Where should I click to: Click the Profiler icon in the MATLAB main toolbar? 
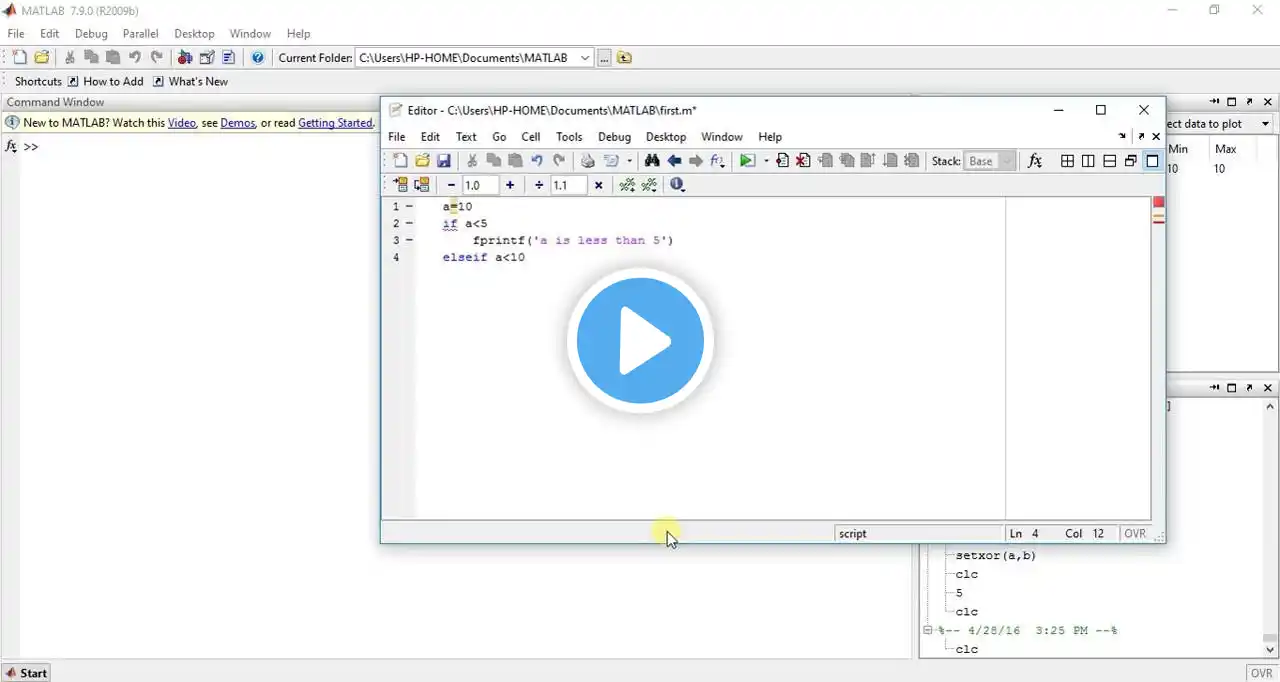point(228,58)
